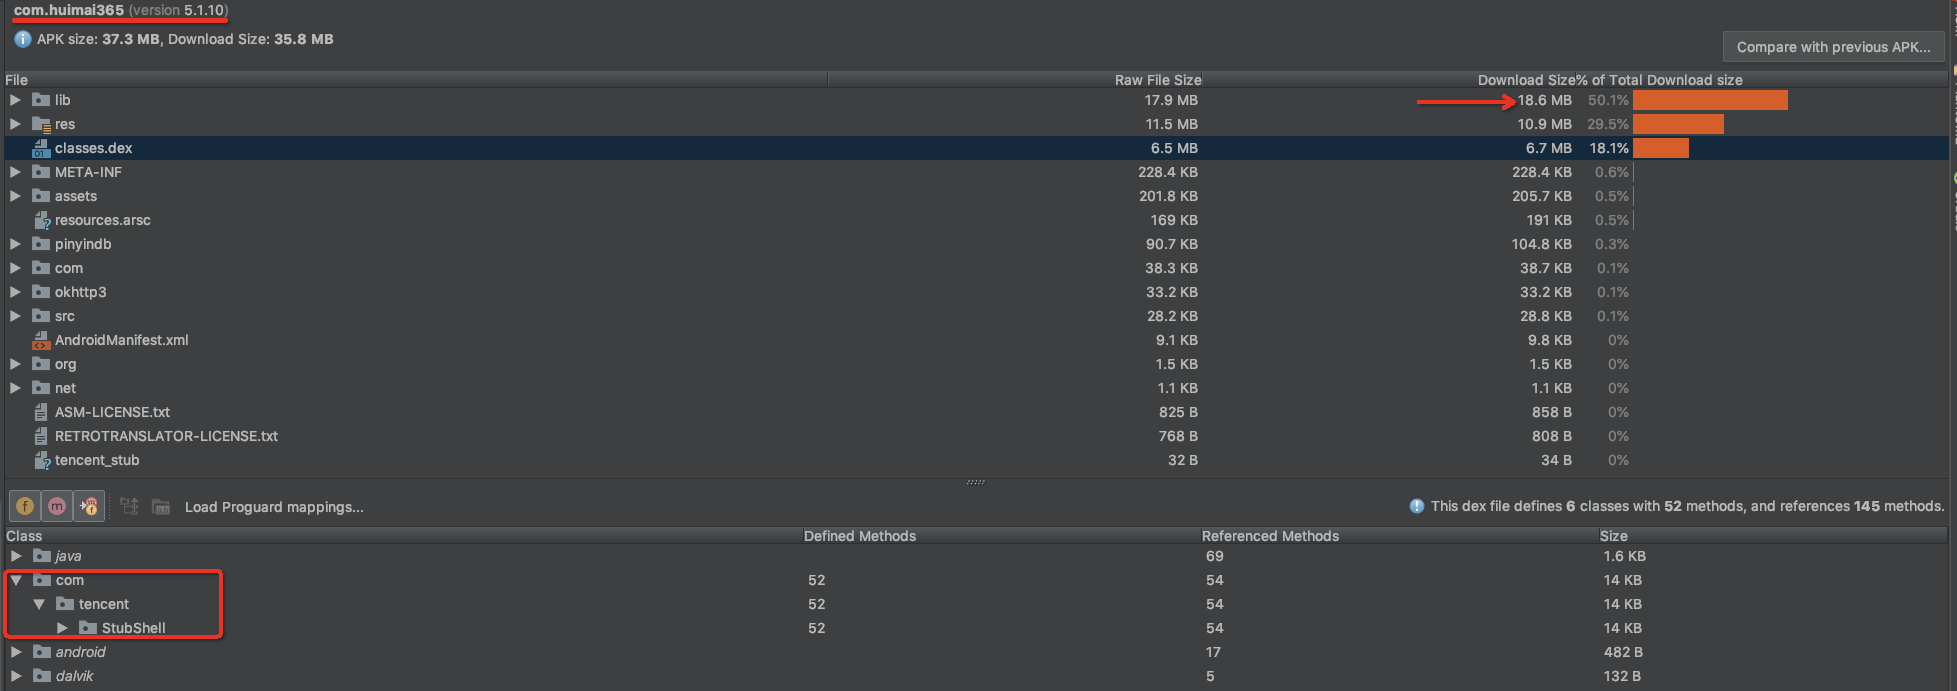This screenshot has width=1957, height=691.
Task: Expand the android package arrow
Action: tap(16, 652)
